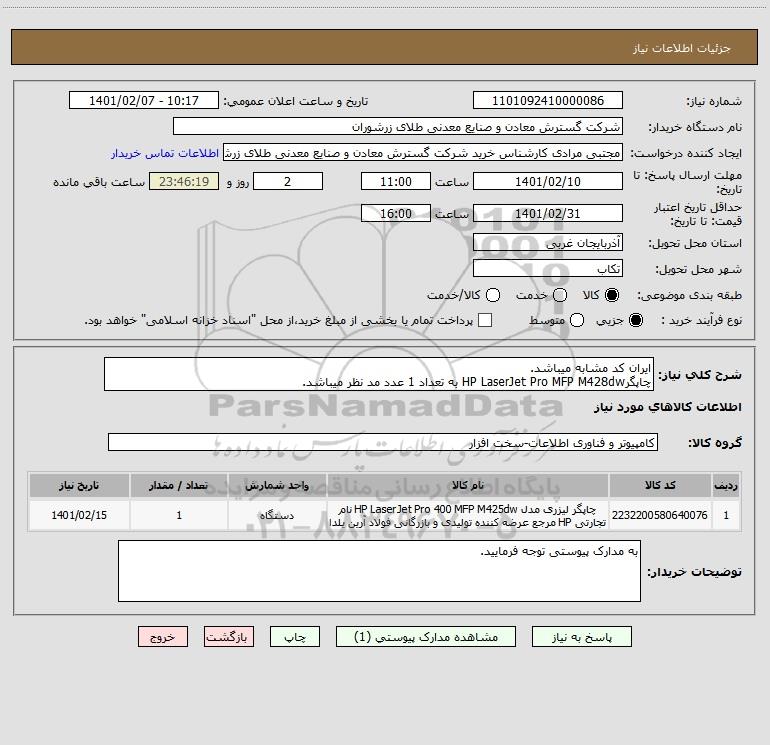Click the response deadline date 1401/02/10
Image resolution: width=770 pixels, height=745 pixels.
pos(548,181)
